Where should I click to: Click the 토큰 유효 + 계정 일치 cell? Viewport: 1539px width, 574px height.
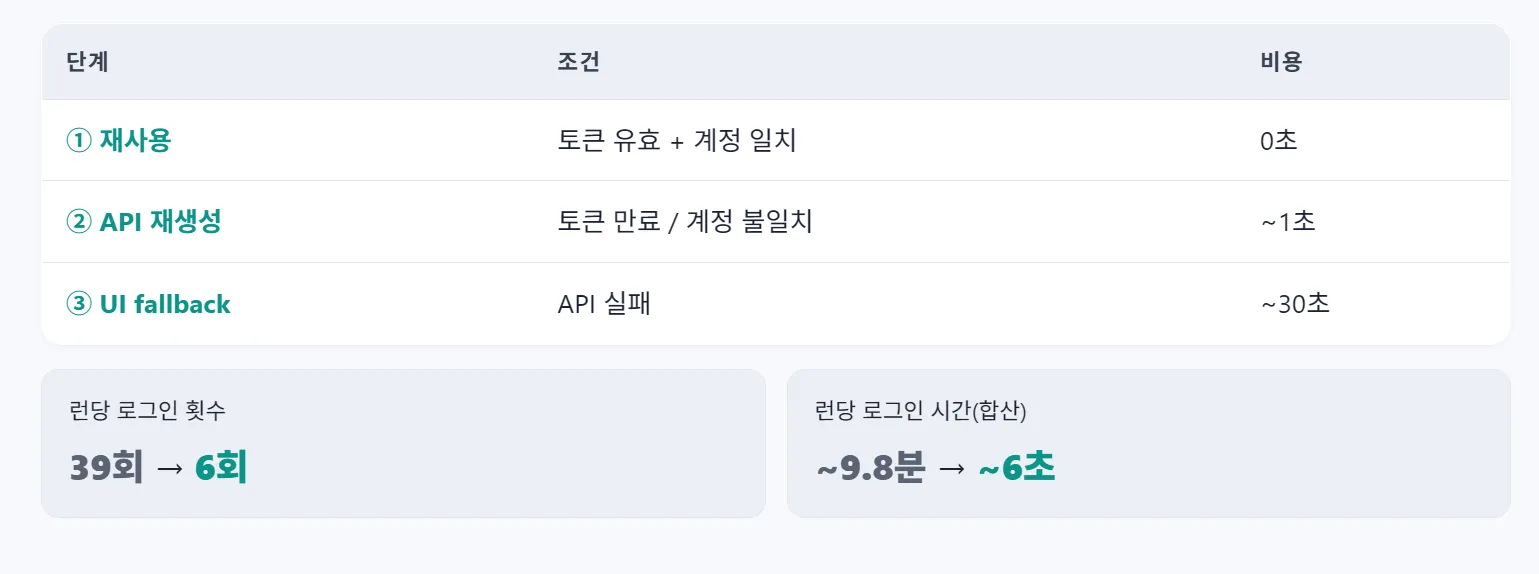(677, 140)
